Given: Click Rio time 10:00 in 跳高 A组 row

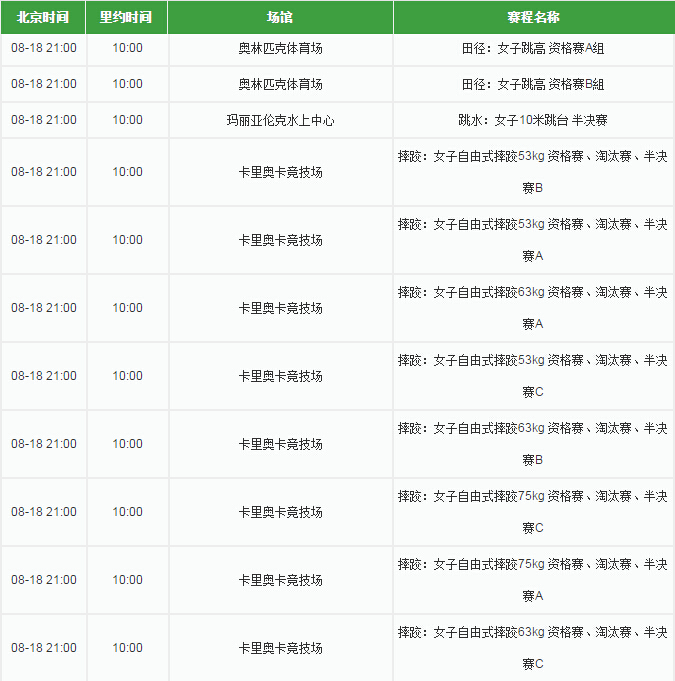Looking at the screenshot, I should click(x=127, y=48).
